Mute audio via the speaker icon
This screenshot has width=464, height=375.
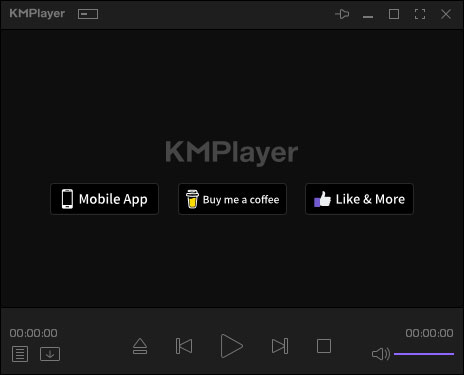click(x=381, y=354)
